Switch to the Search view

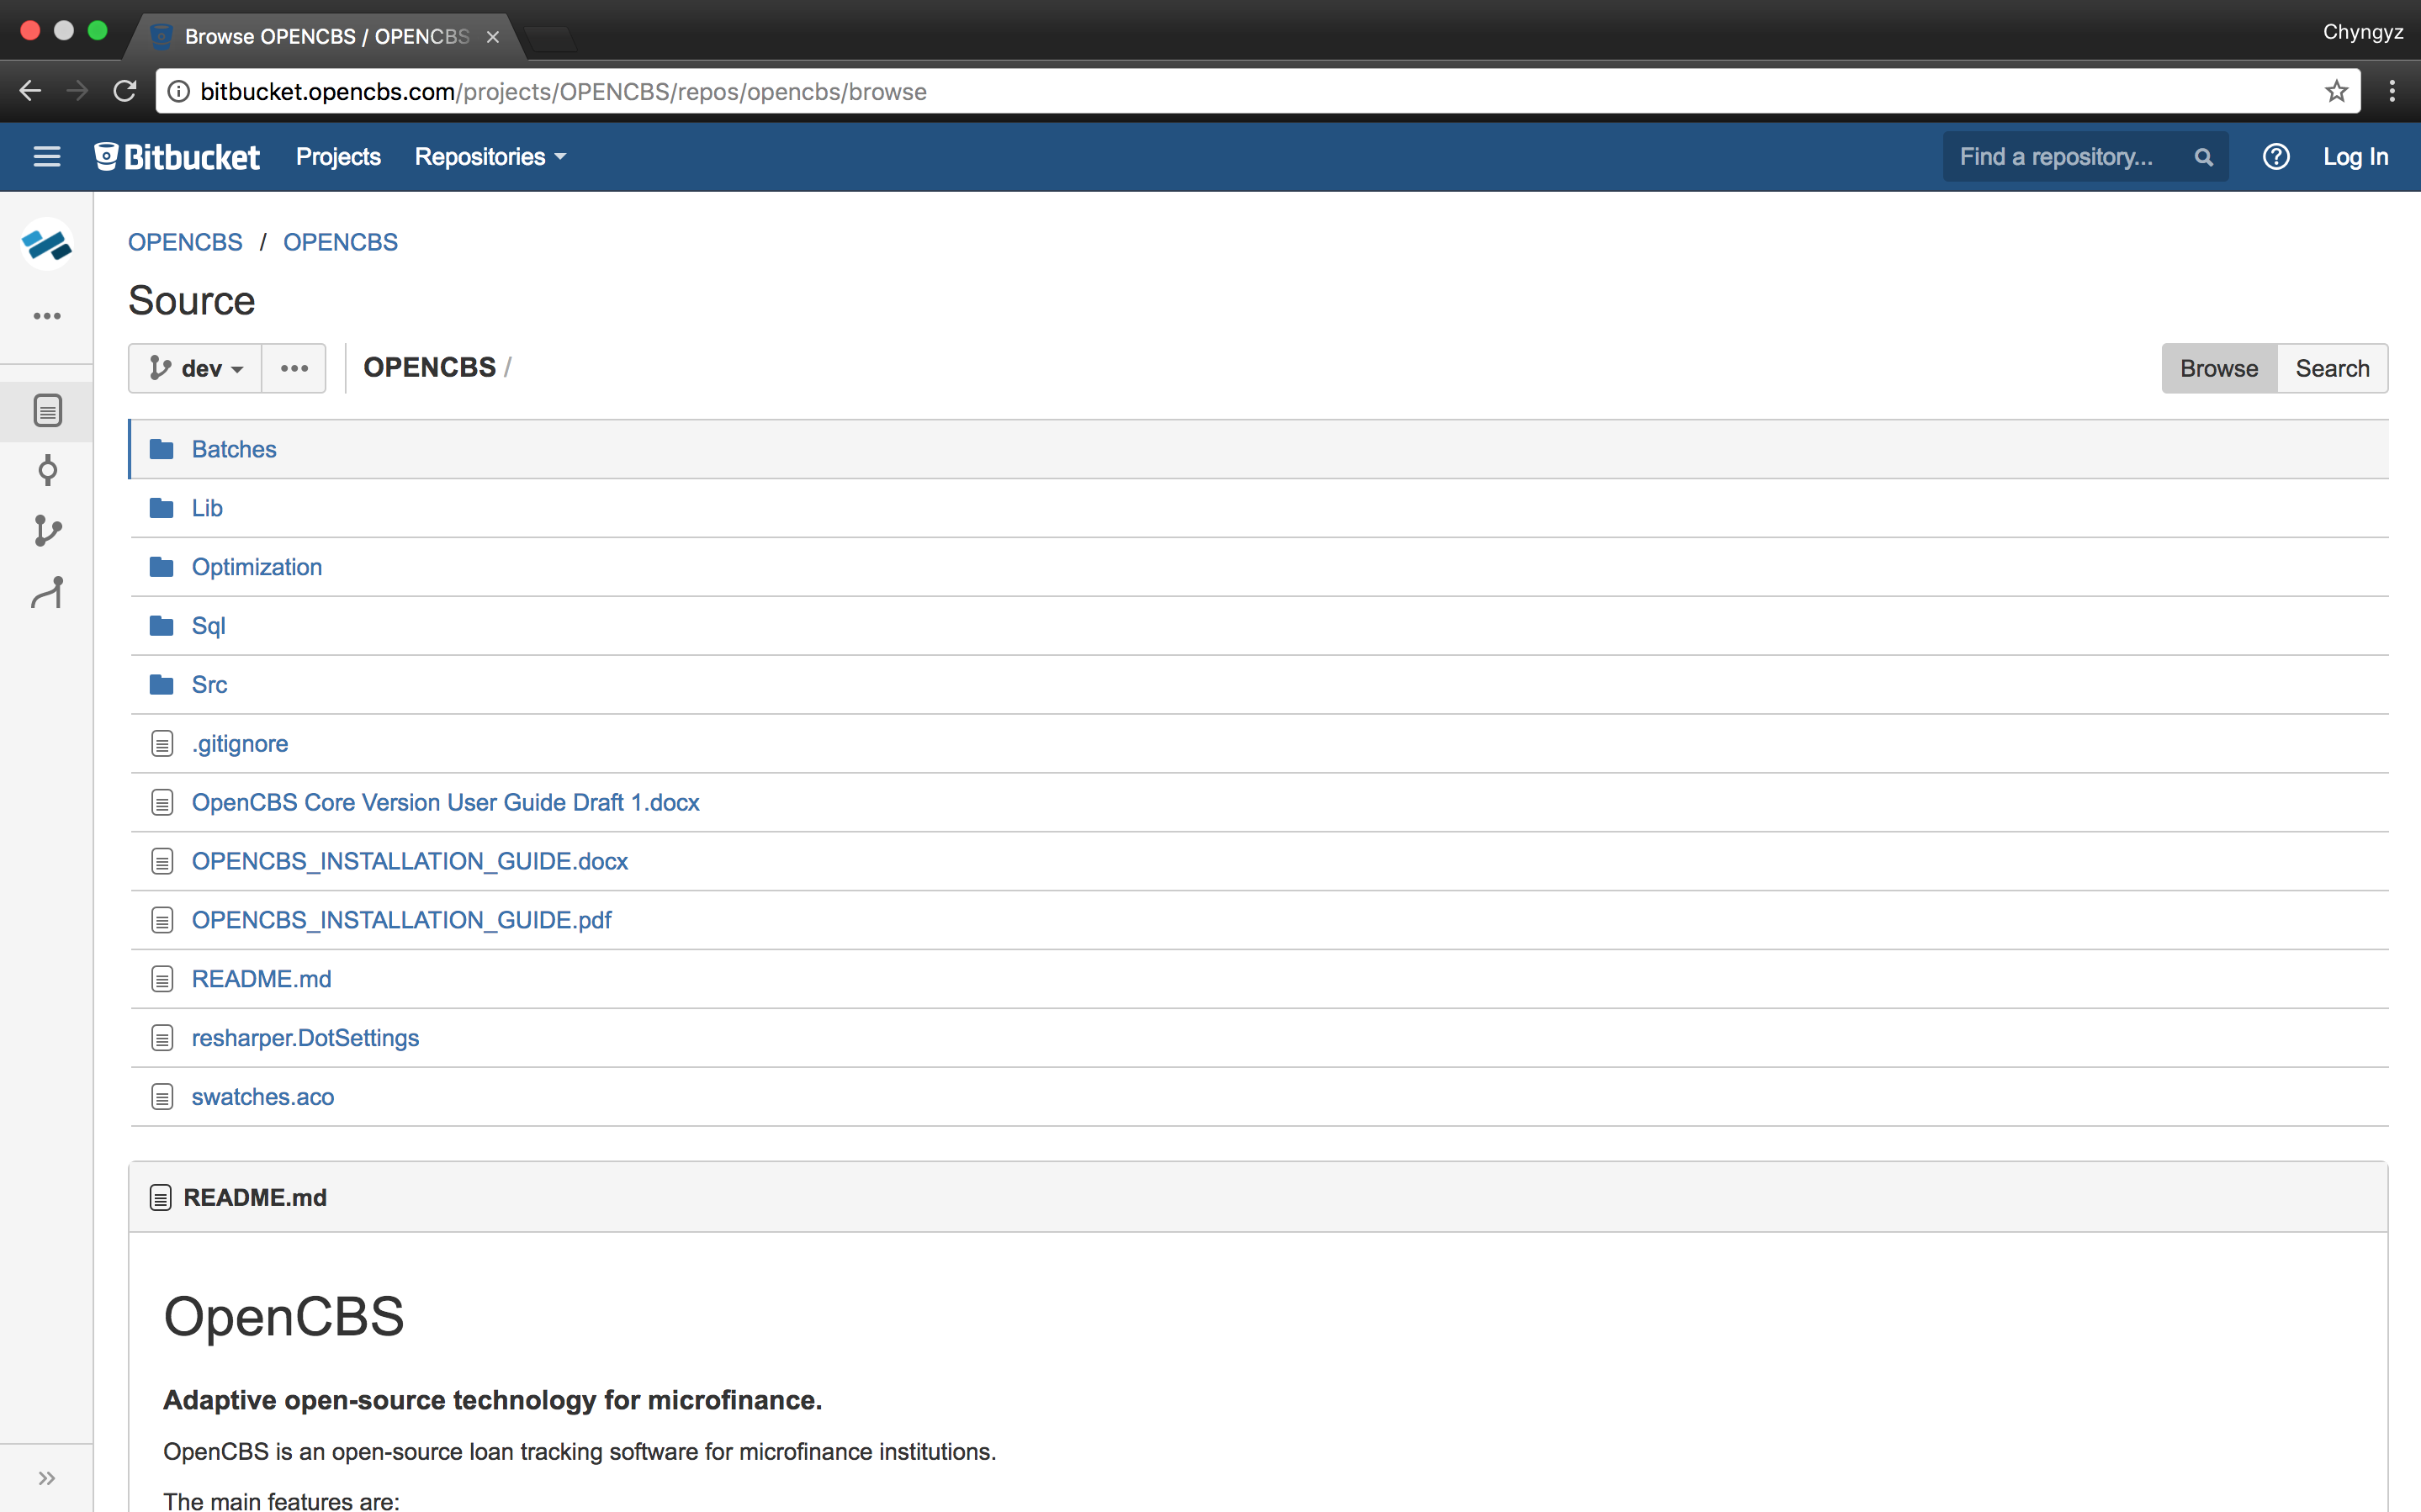(2332, 369)
